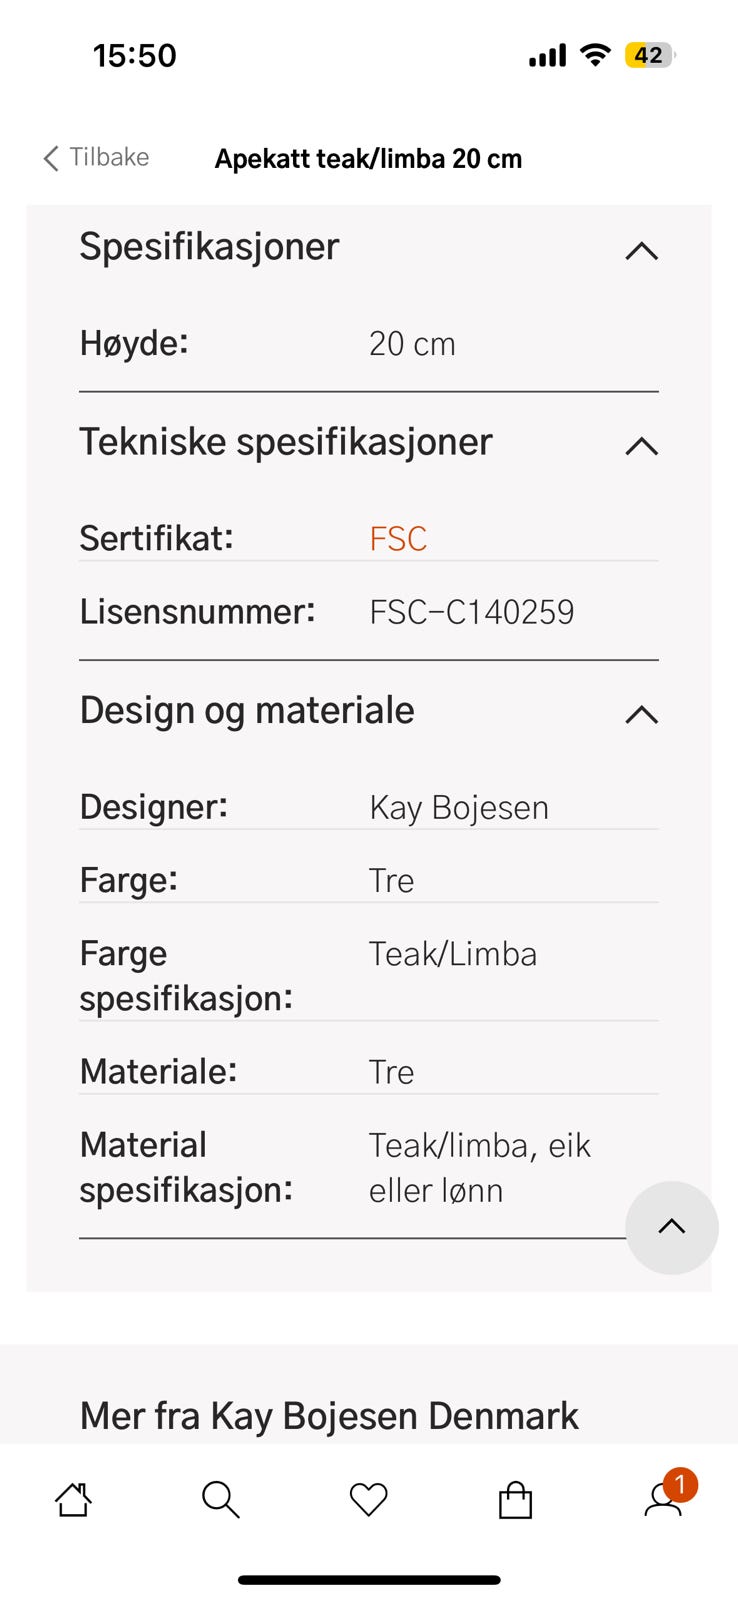Open favorites using the heart icon
Screen dimensions: 738x1600
click(x=368, y=1499)
